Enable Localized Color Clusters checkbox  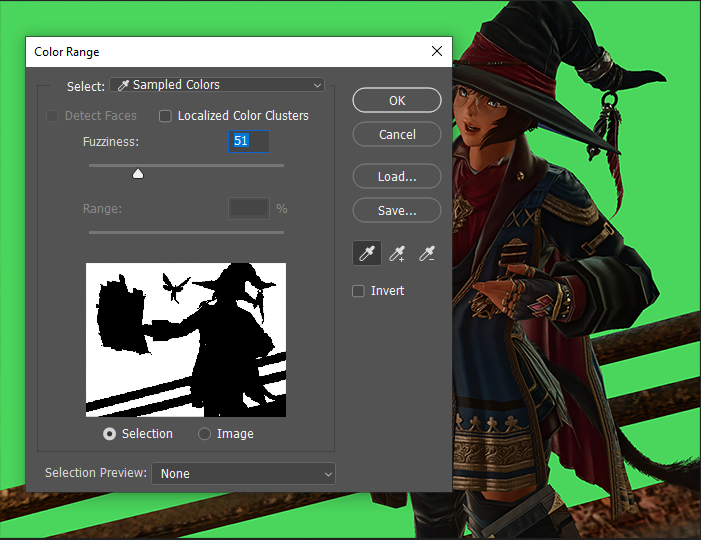click(166, 116)
